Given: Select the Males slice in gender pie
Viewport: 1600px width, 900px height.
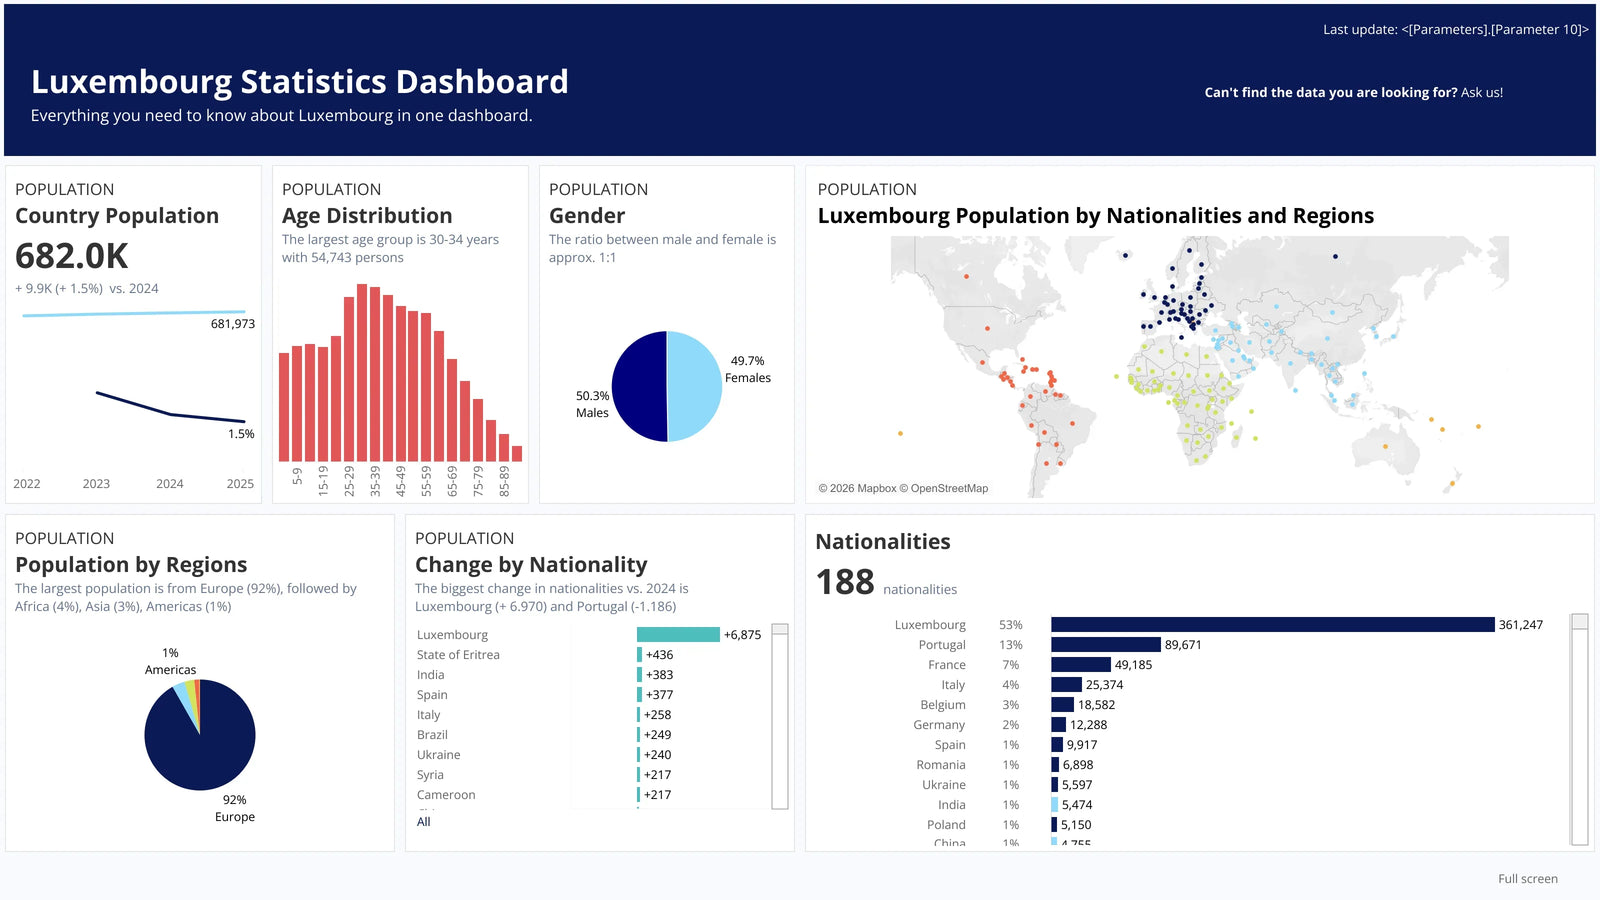Looking at the screenshot, I should pyautogui.click(x=639, y=386).
